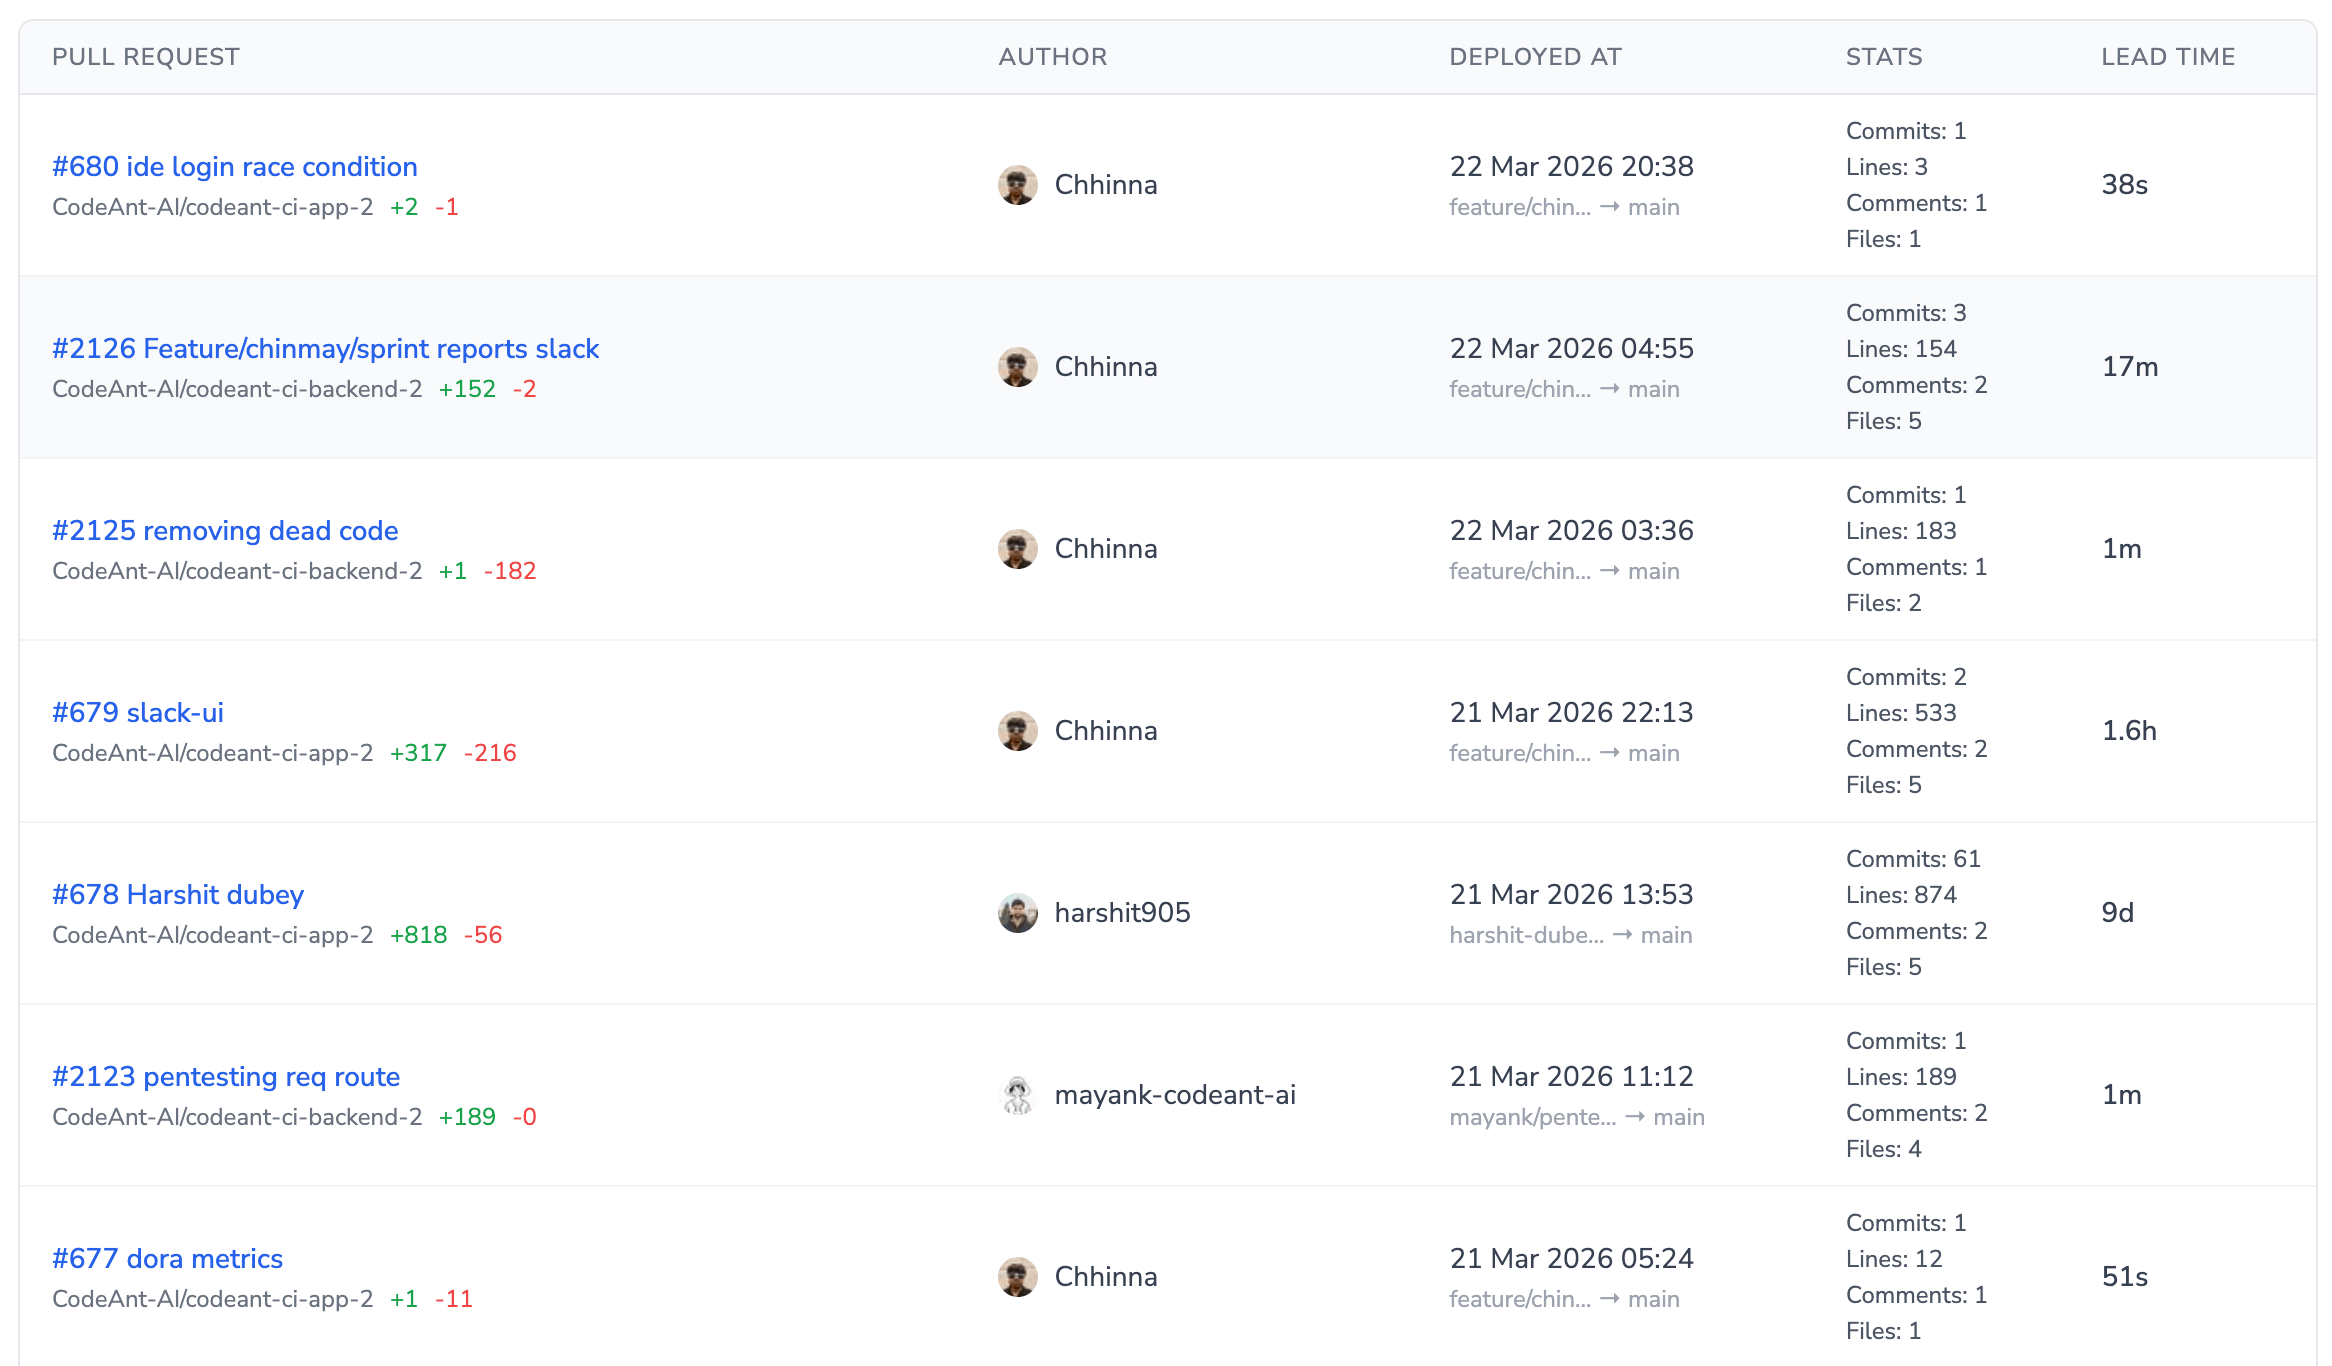Open PR #679 slack-ui link
The height and width of the screenshot is (1366, 2332).
138,712
